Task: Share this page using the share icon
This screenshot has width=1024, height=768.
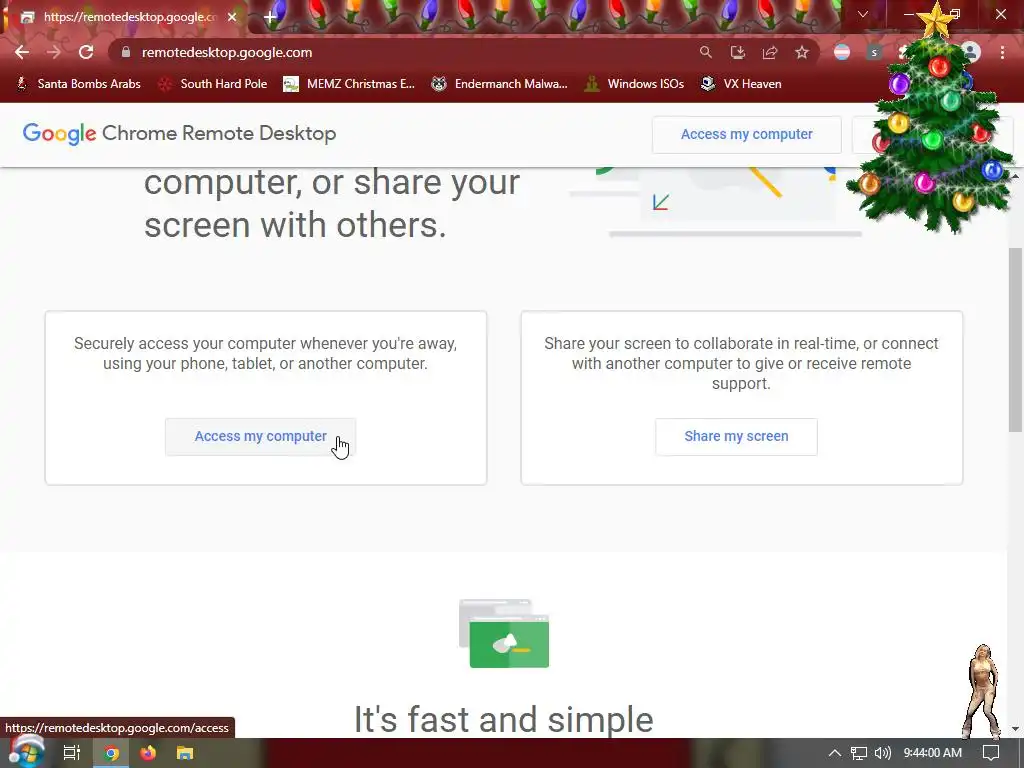Action: point(770,52)
